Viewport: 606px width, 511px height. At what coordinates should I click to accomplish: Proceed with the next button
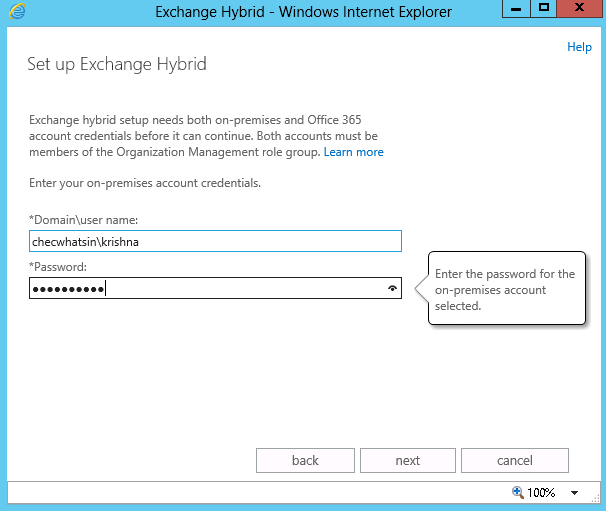coord(408,460)
